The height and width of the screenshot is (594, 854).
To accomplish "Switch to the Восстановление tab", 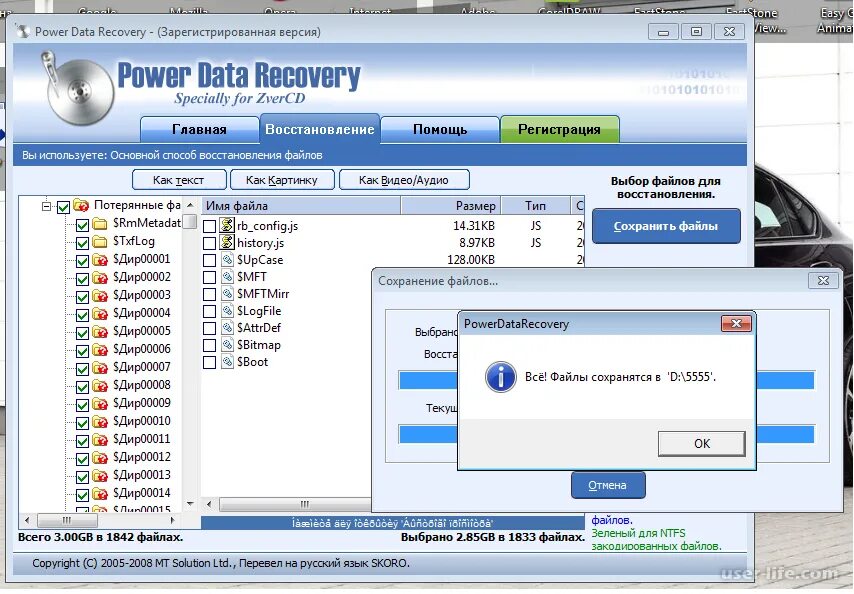I will (320, 128).
